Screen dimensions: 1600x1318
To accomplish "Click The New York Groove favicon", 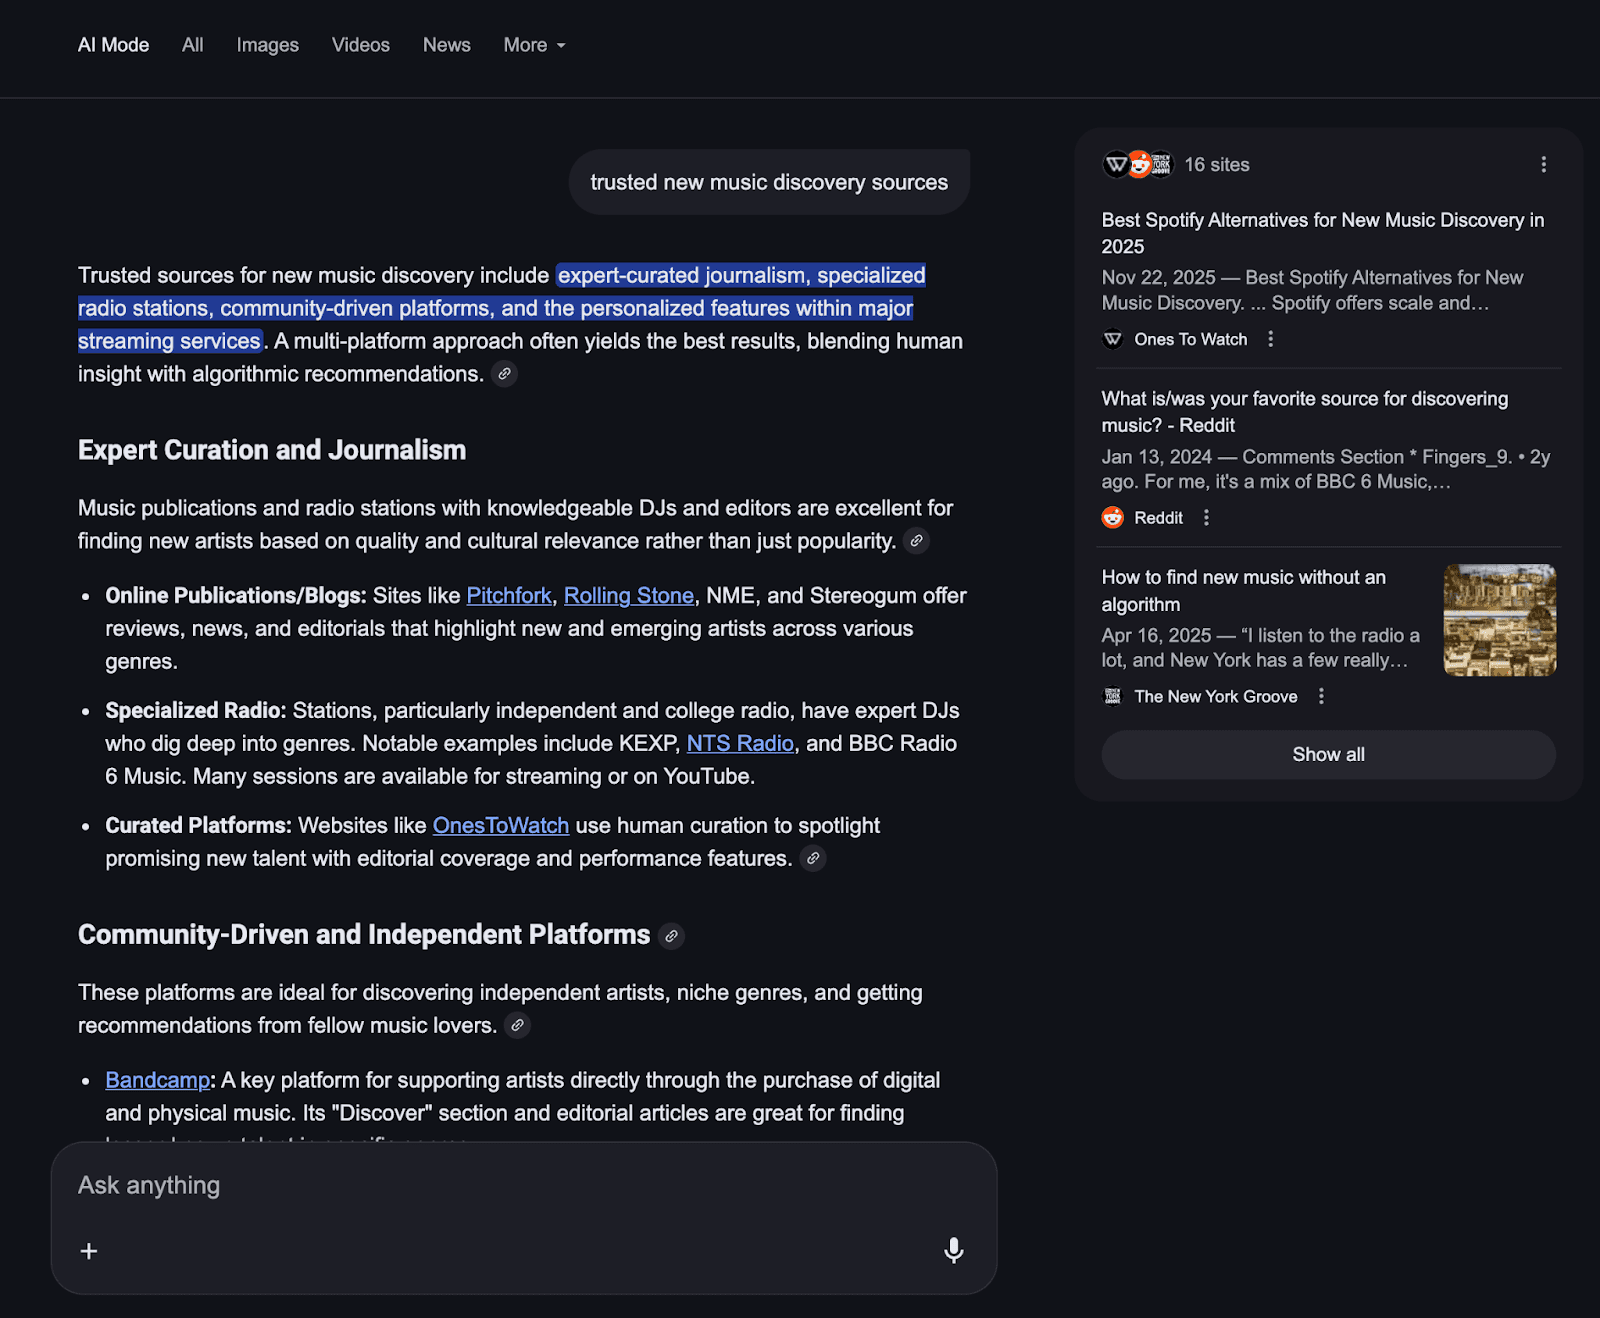I will tap(1113, 697).
